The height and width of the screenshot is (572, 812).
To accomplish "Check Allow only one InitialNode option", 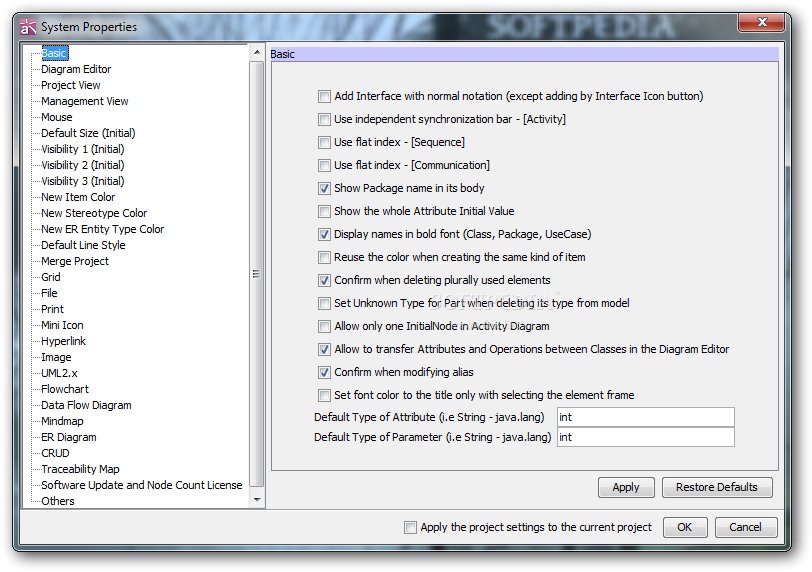I will tap(324, 326).
